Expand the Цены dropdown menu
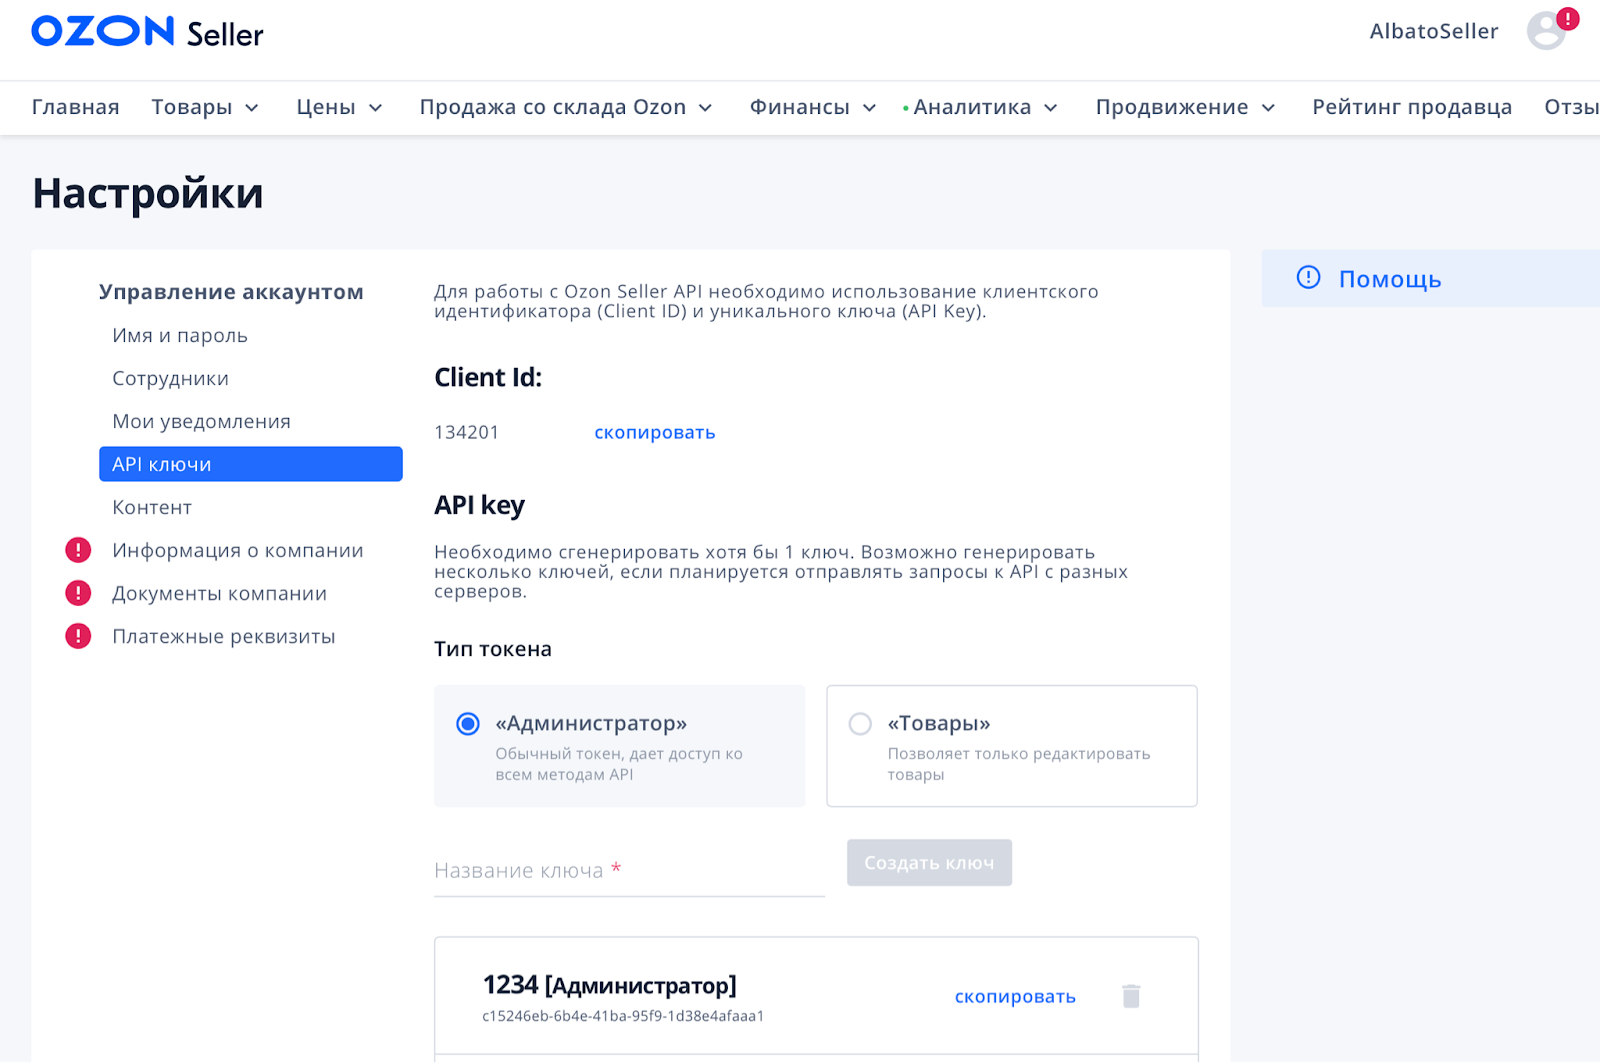Image resolution: width=1600 pixels, height=1063 pixels. pyautogui.click(x=339, y=107)
